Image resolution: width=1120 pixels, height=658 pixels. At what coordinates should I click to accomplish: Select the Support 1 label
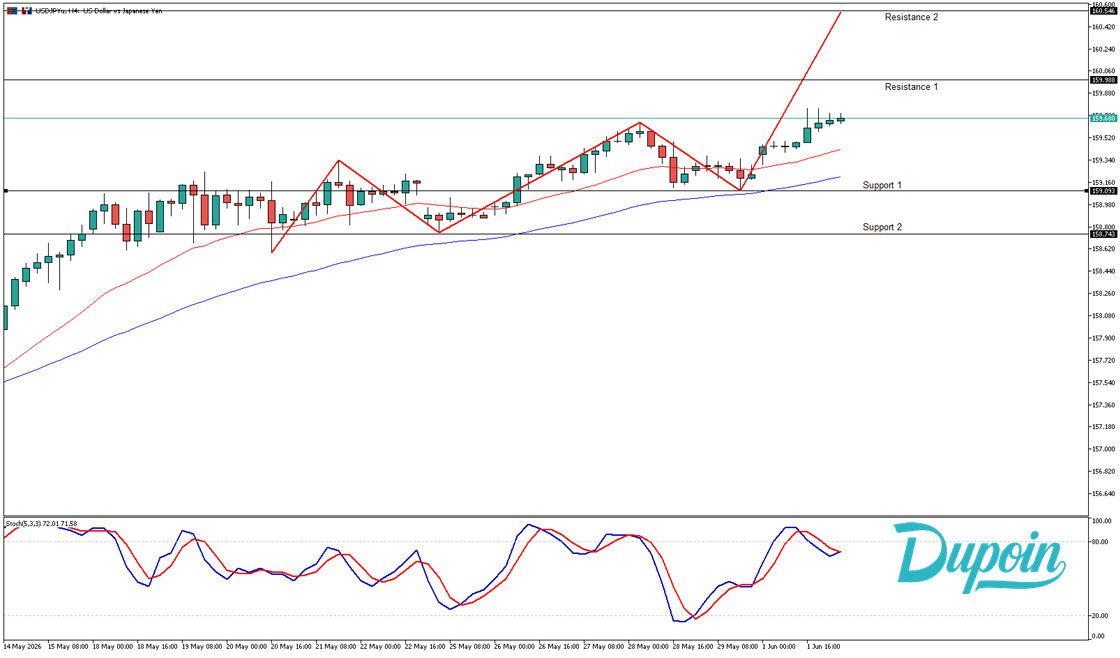pos(882,186)
